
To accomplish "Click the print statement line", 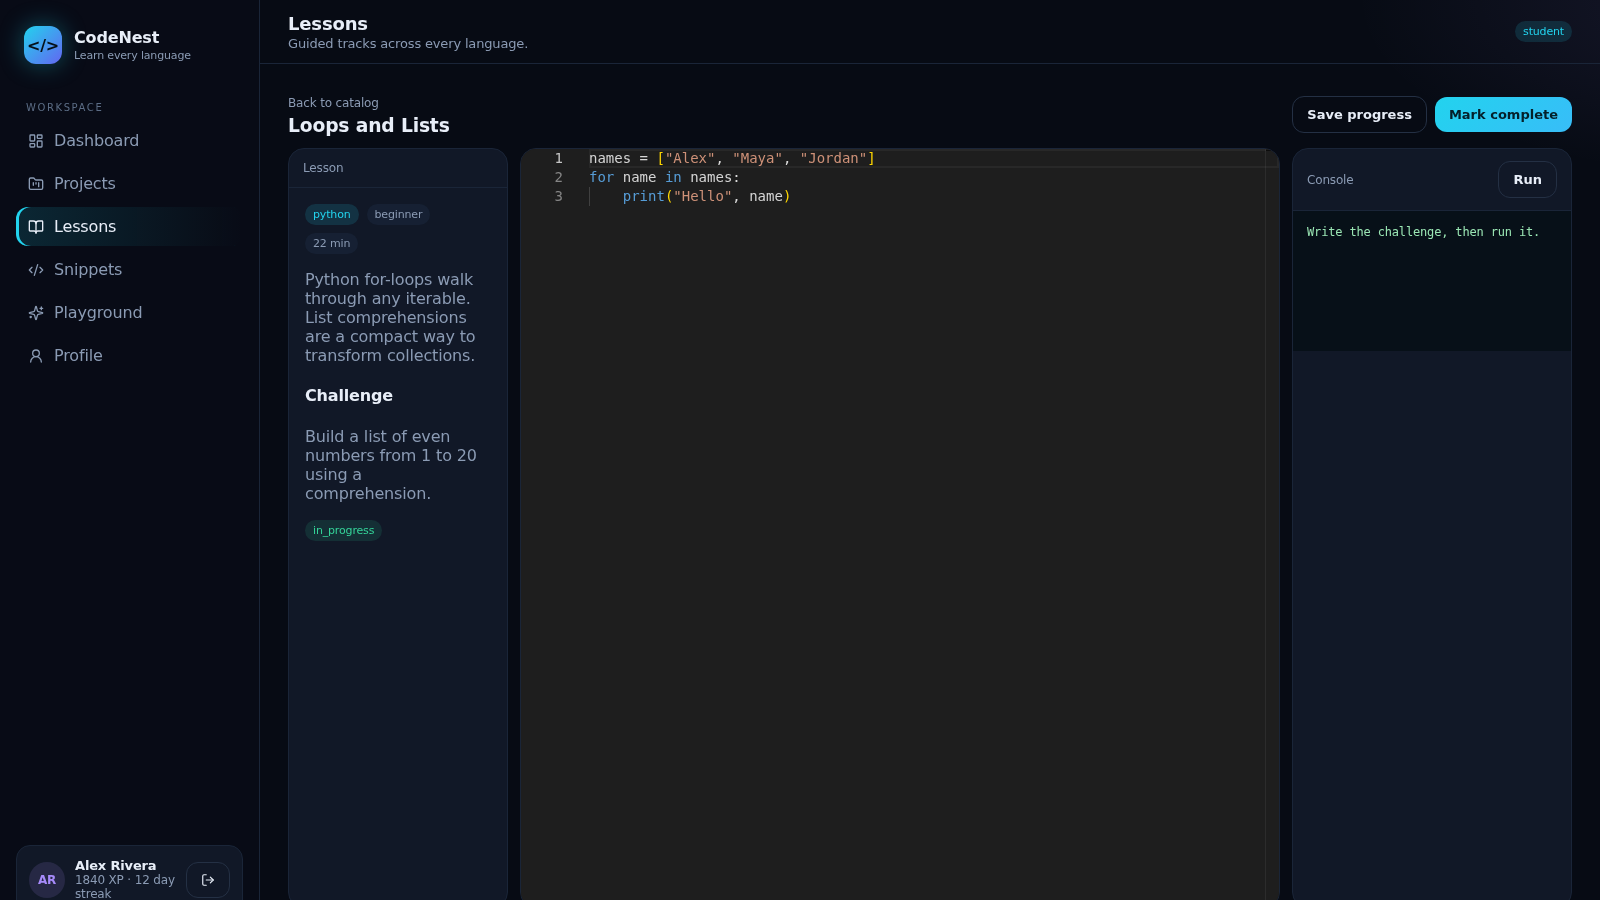I will coord(706,197).
